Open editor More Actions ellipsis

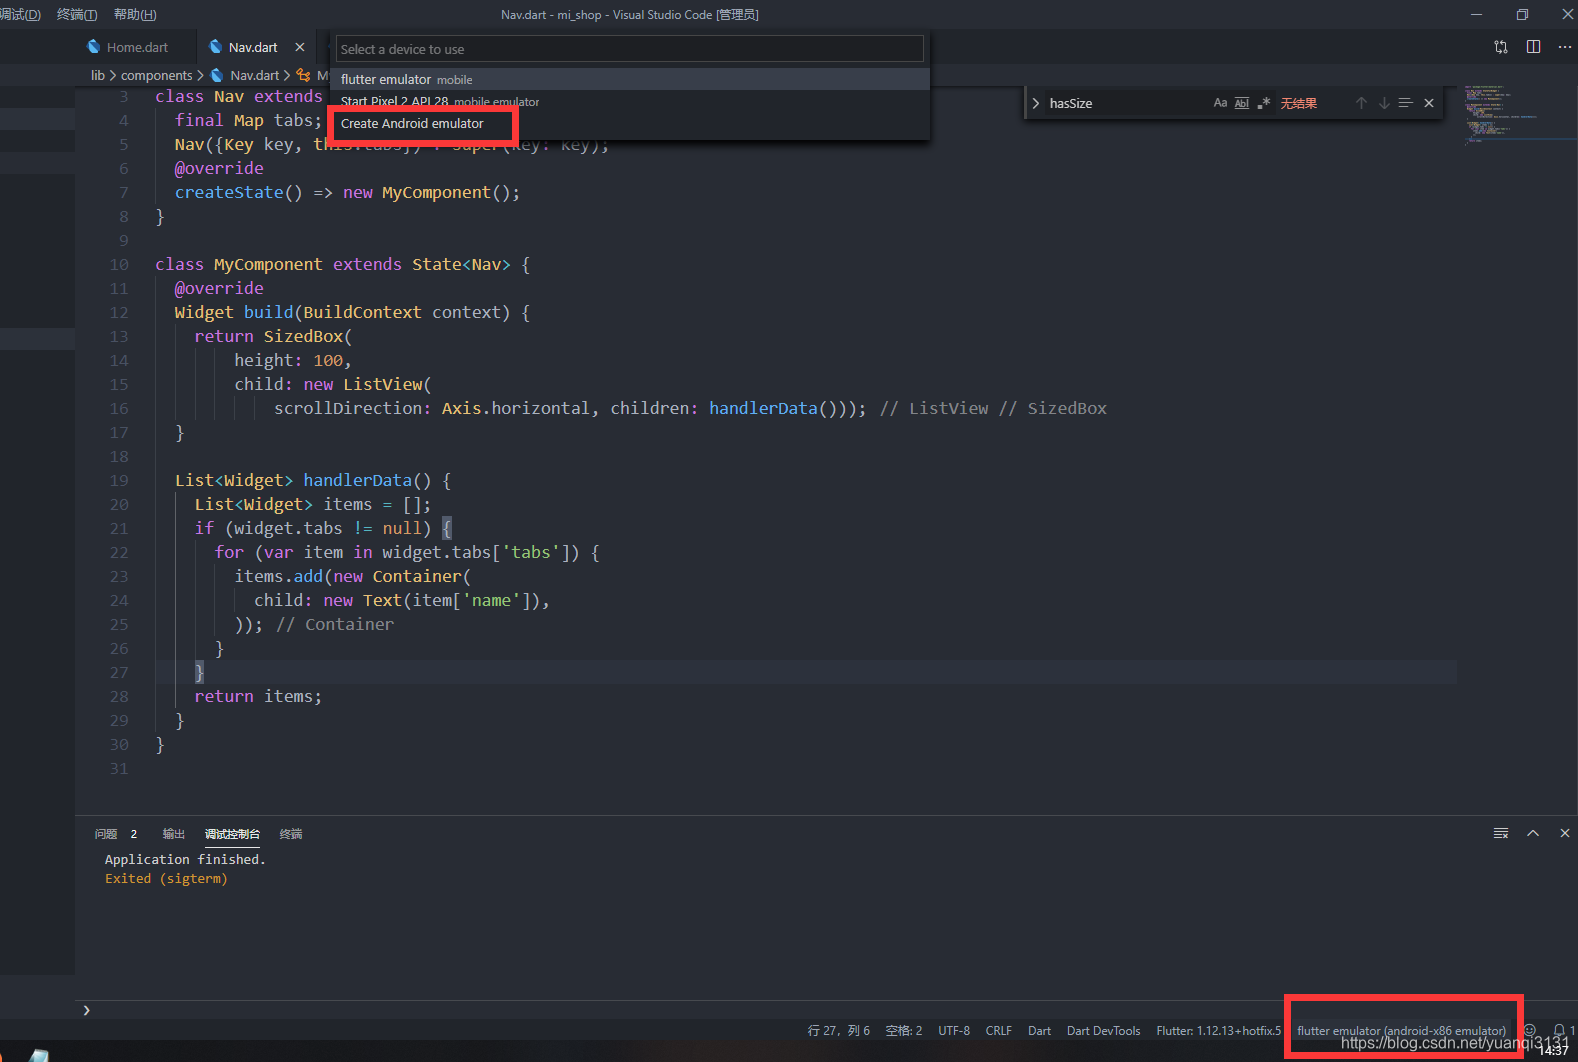click(x=1565, y=47)
